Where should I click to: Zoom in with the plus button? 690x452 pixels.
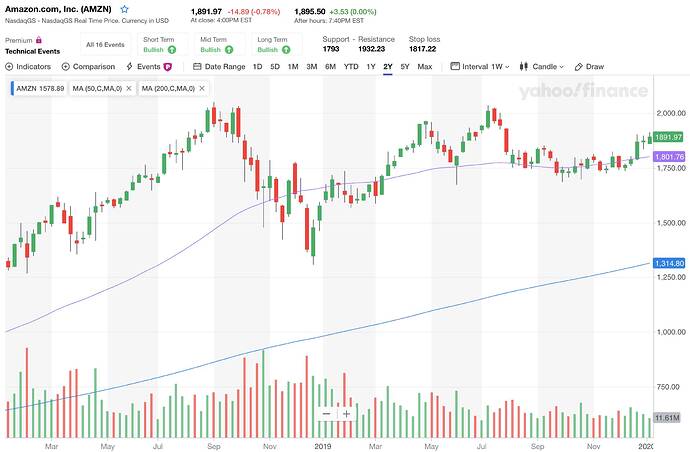pos(346,414)
